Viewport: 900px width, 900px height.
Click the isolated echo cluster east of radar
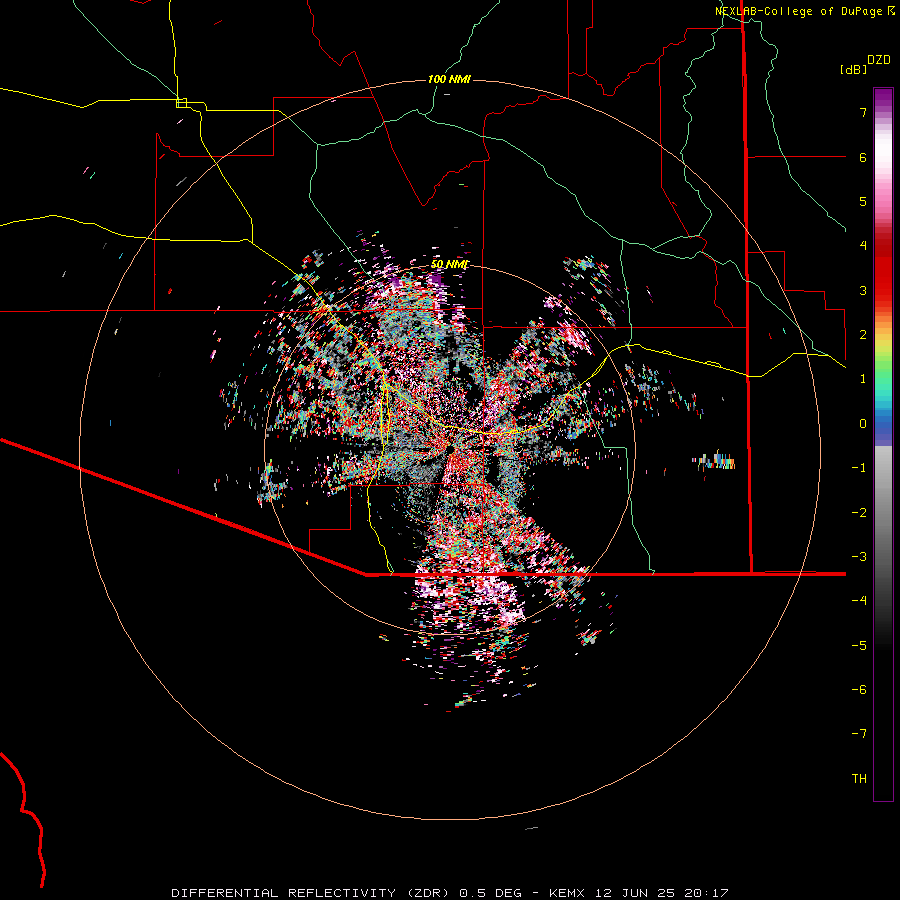click(x=713, y=461)
